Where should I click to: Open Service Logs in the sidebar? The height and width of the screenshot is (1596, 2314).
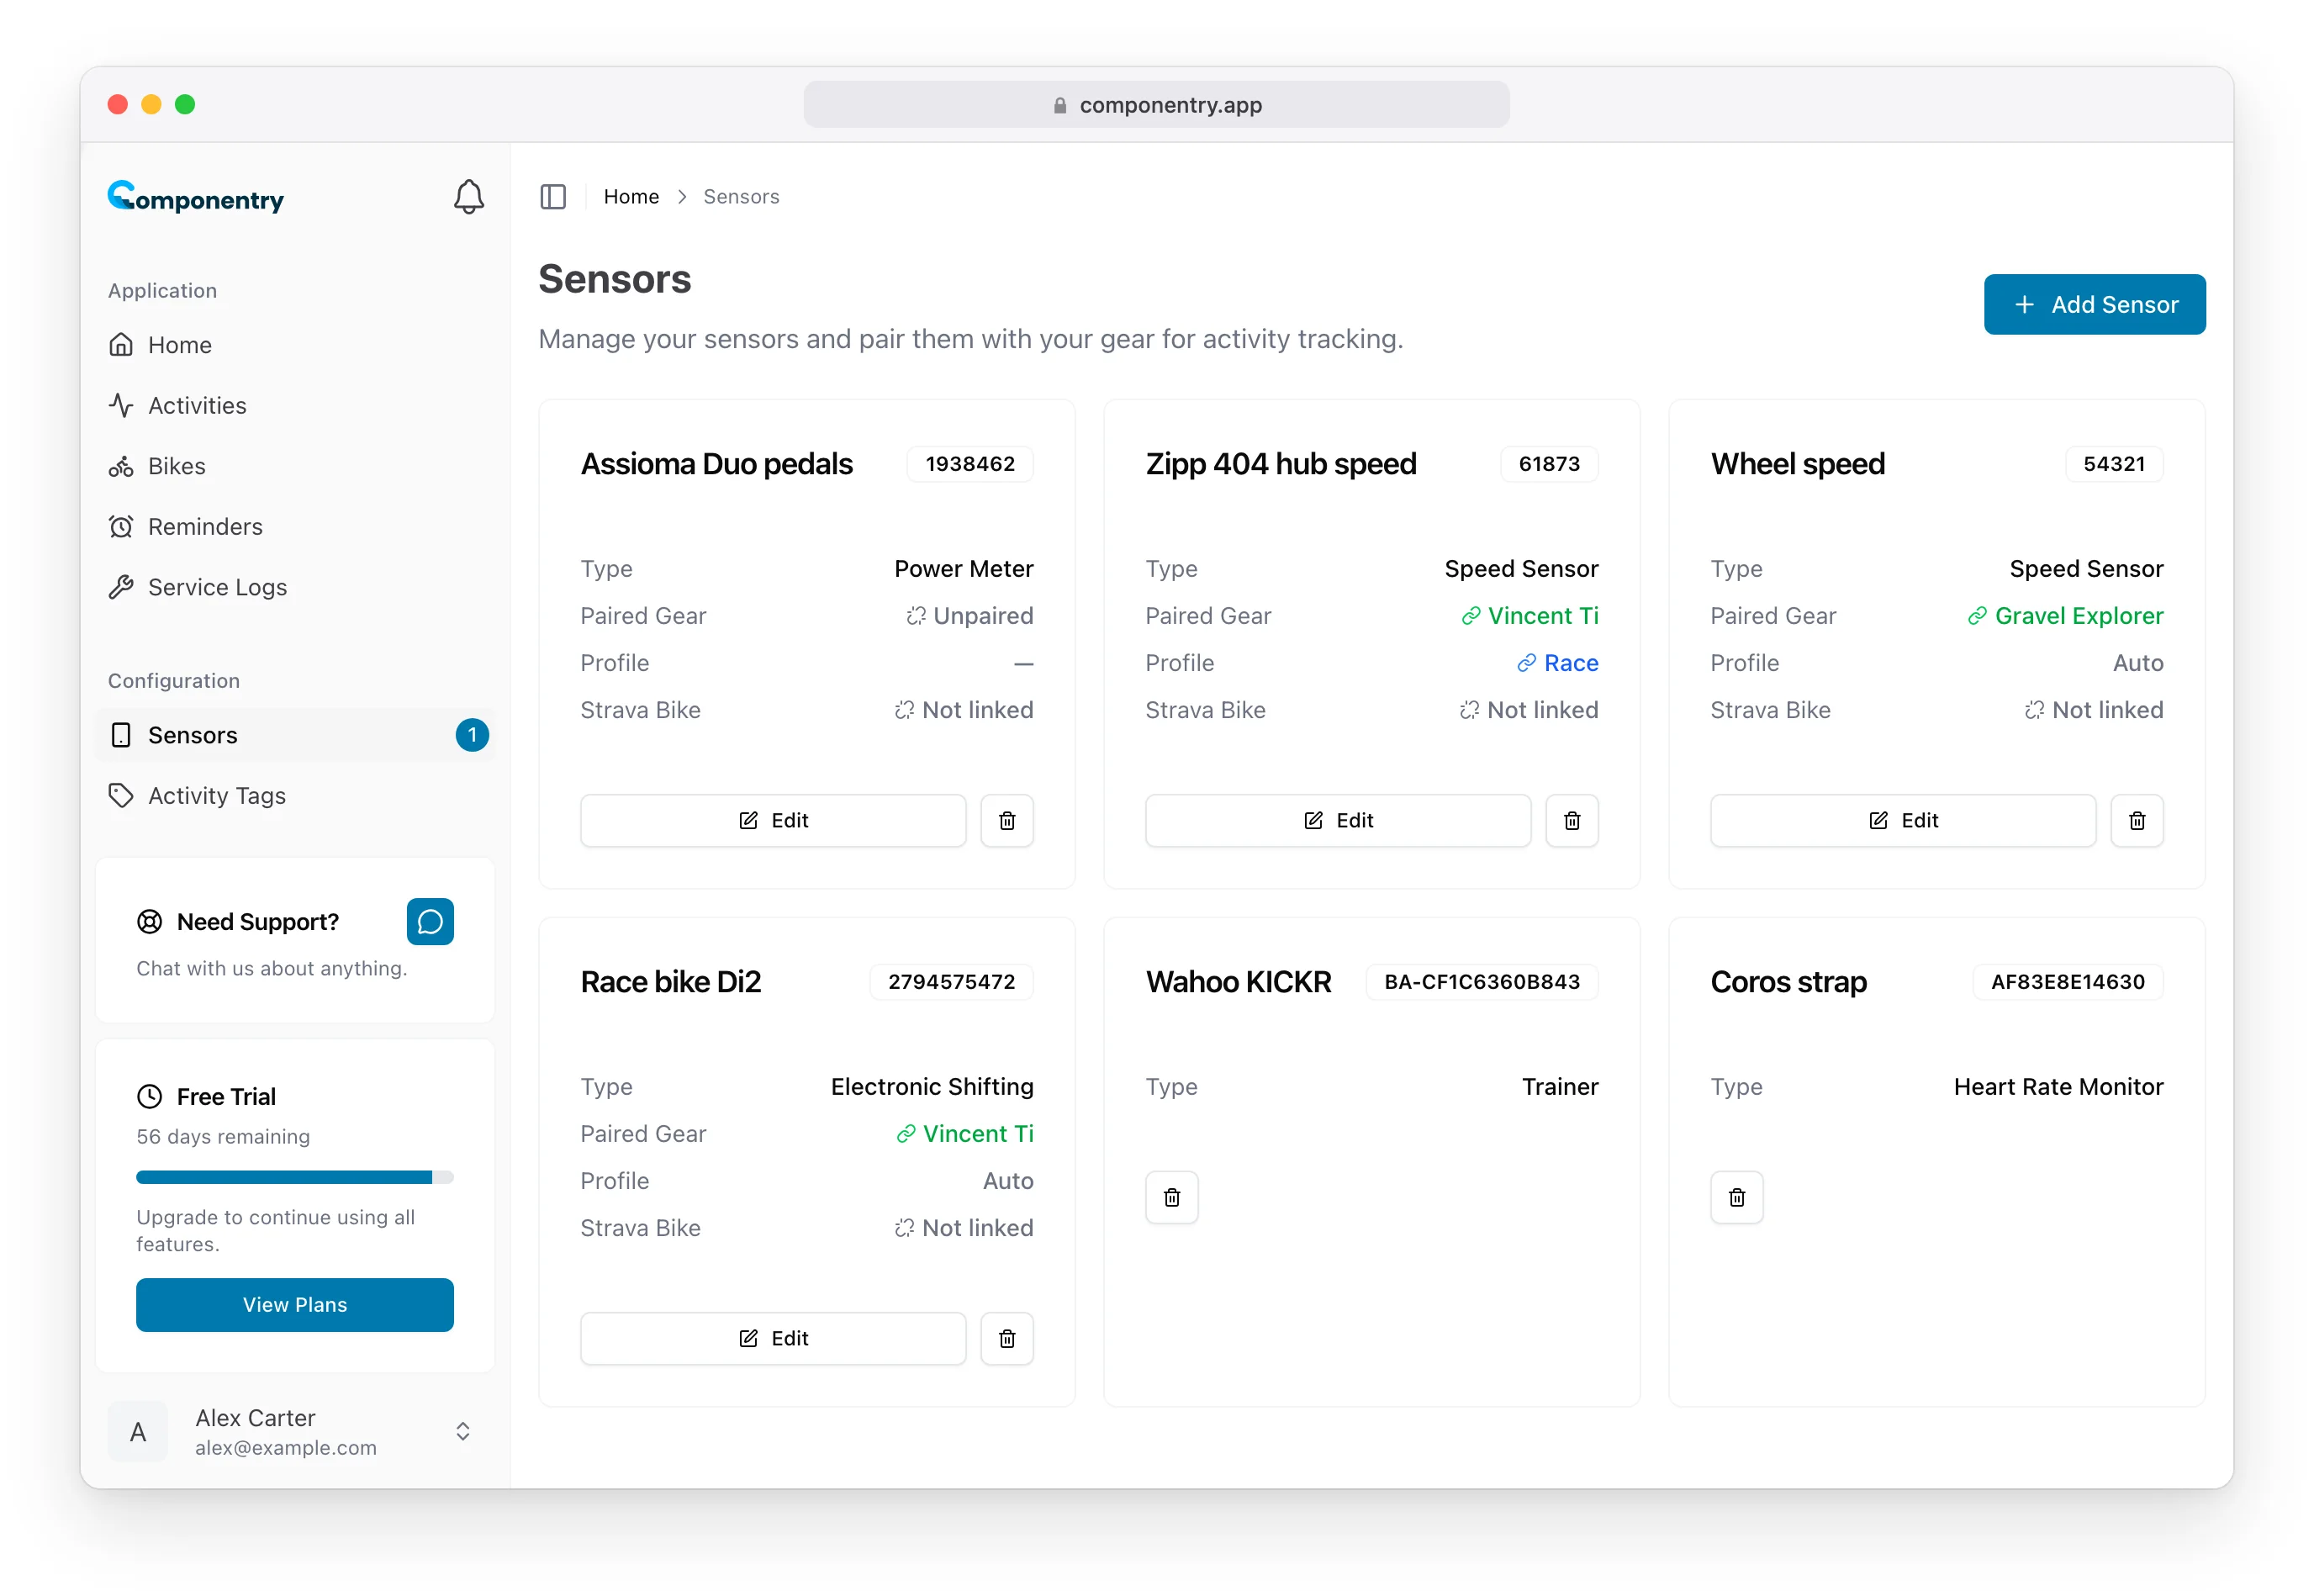pos(295,587)
